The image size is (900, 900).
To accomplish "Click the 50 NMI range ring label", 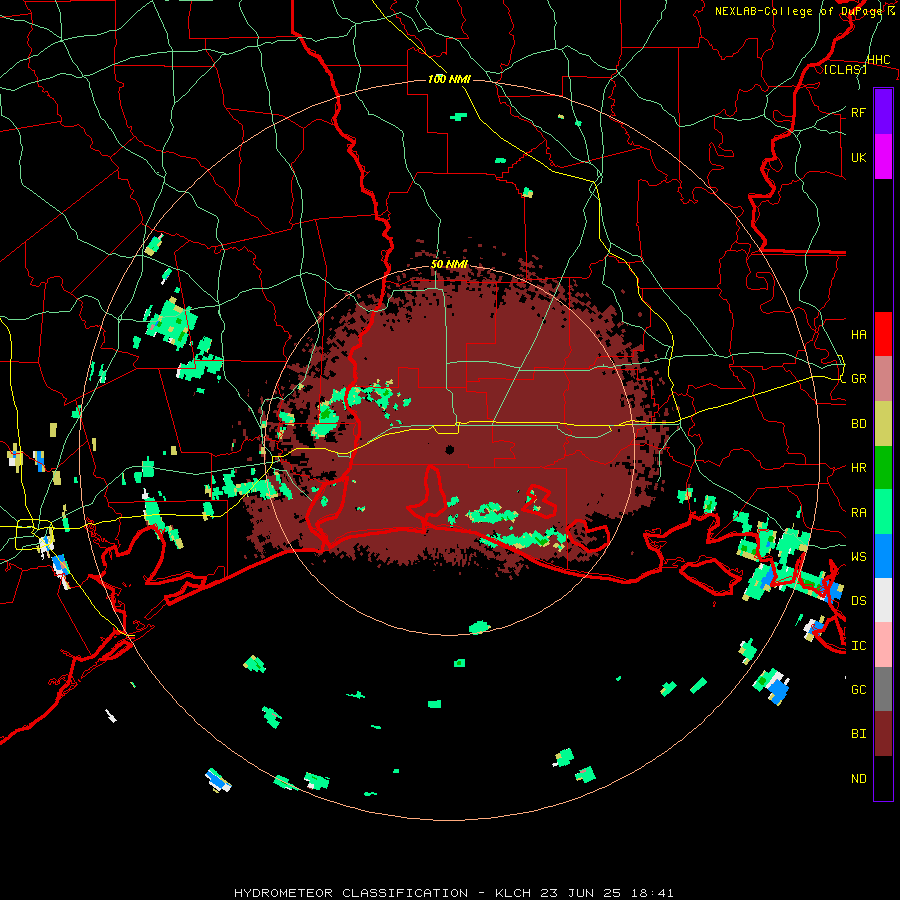I will pos(449,264).
